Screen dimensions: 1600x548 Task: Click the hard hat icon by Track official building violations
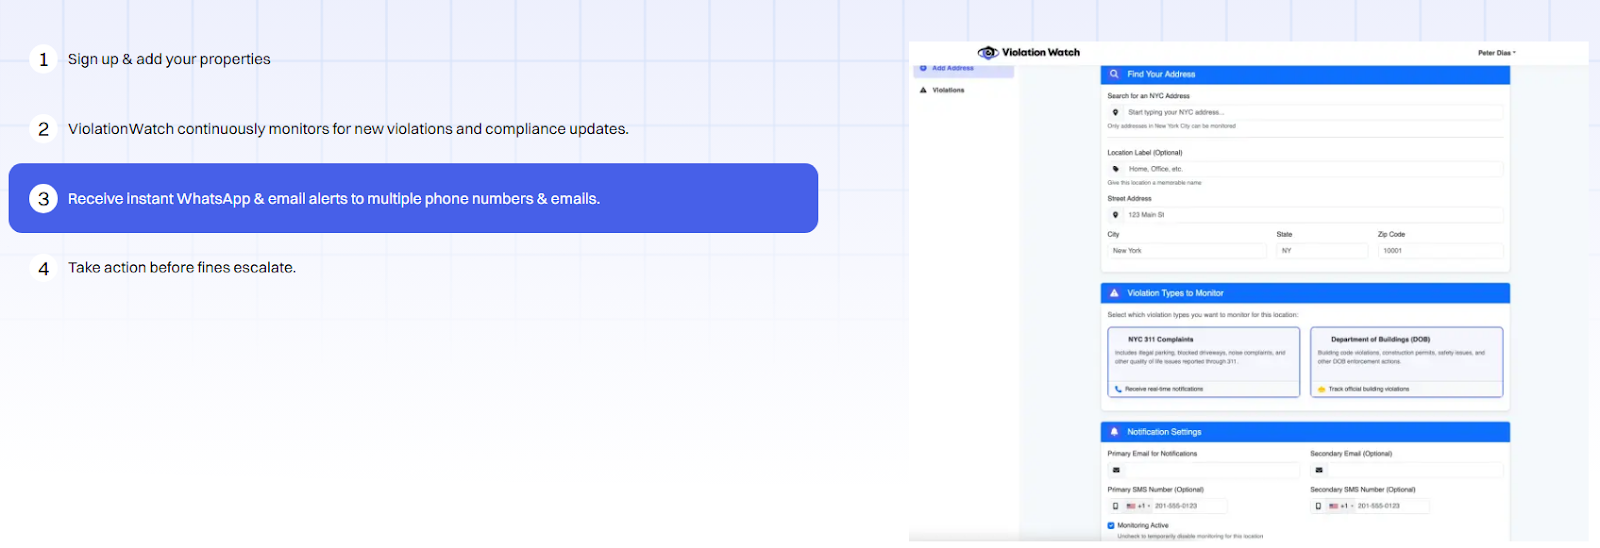point(1321,389)
